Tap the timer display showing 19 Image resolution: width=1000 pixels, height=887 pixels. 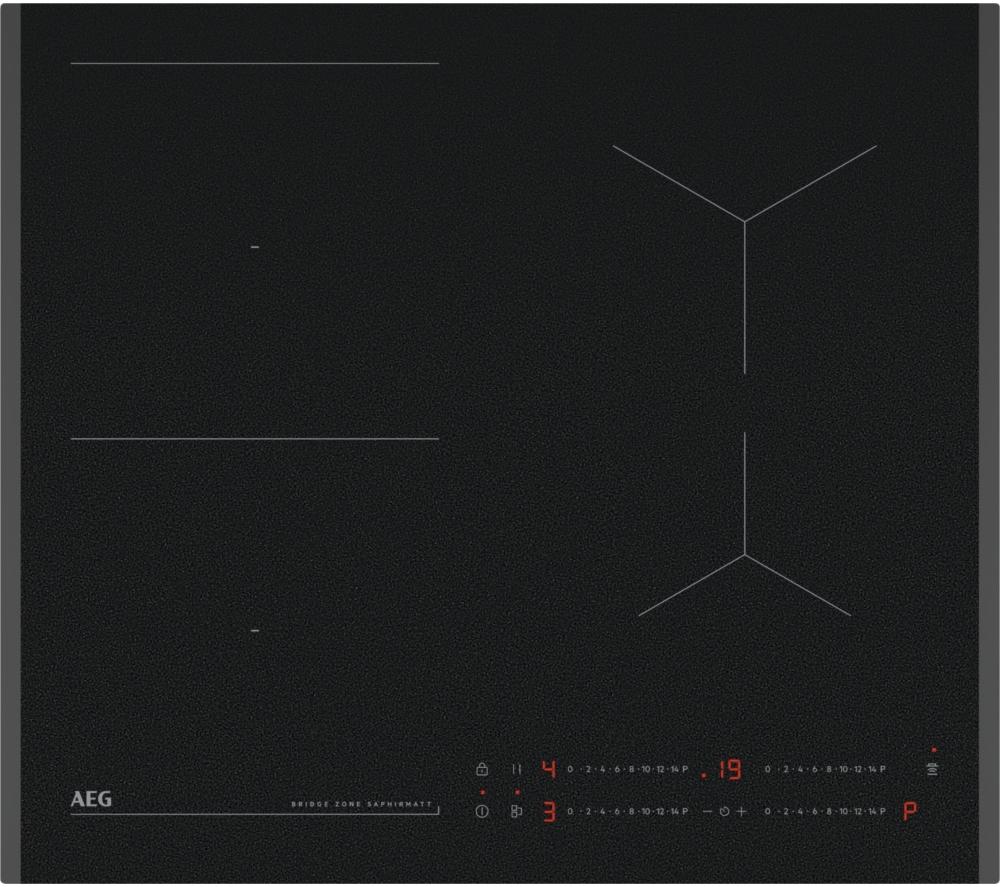pos(731,770)
